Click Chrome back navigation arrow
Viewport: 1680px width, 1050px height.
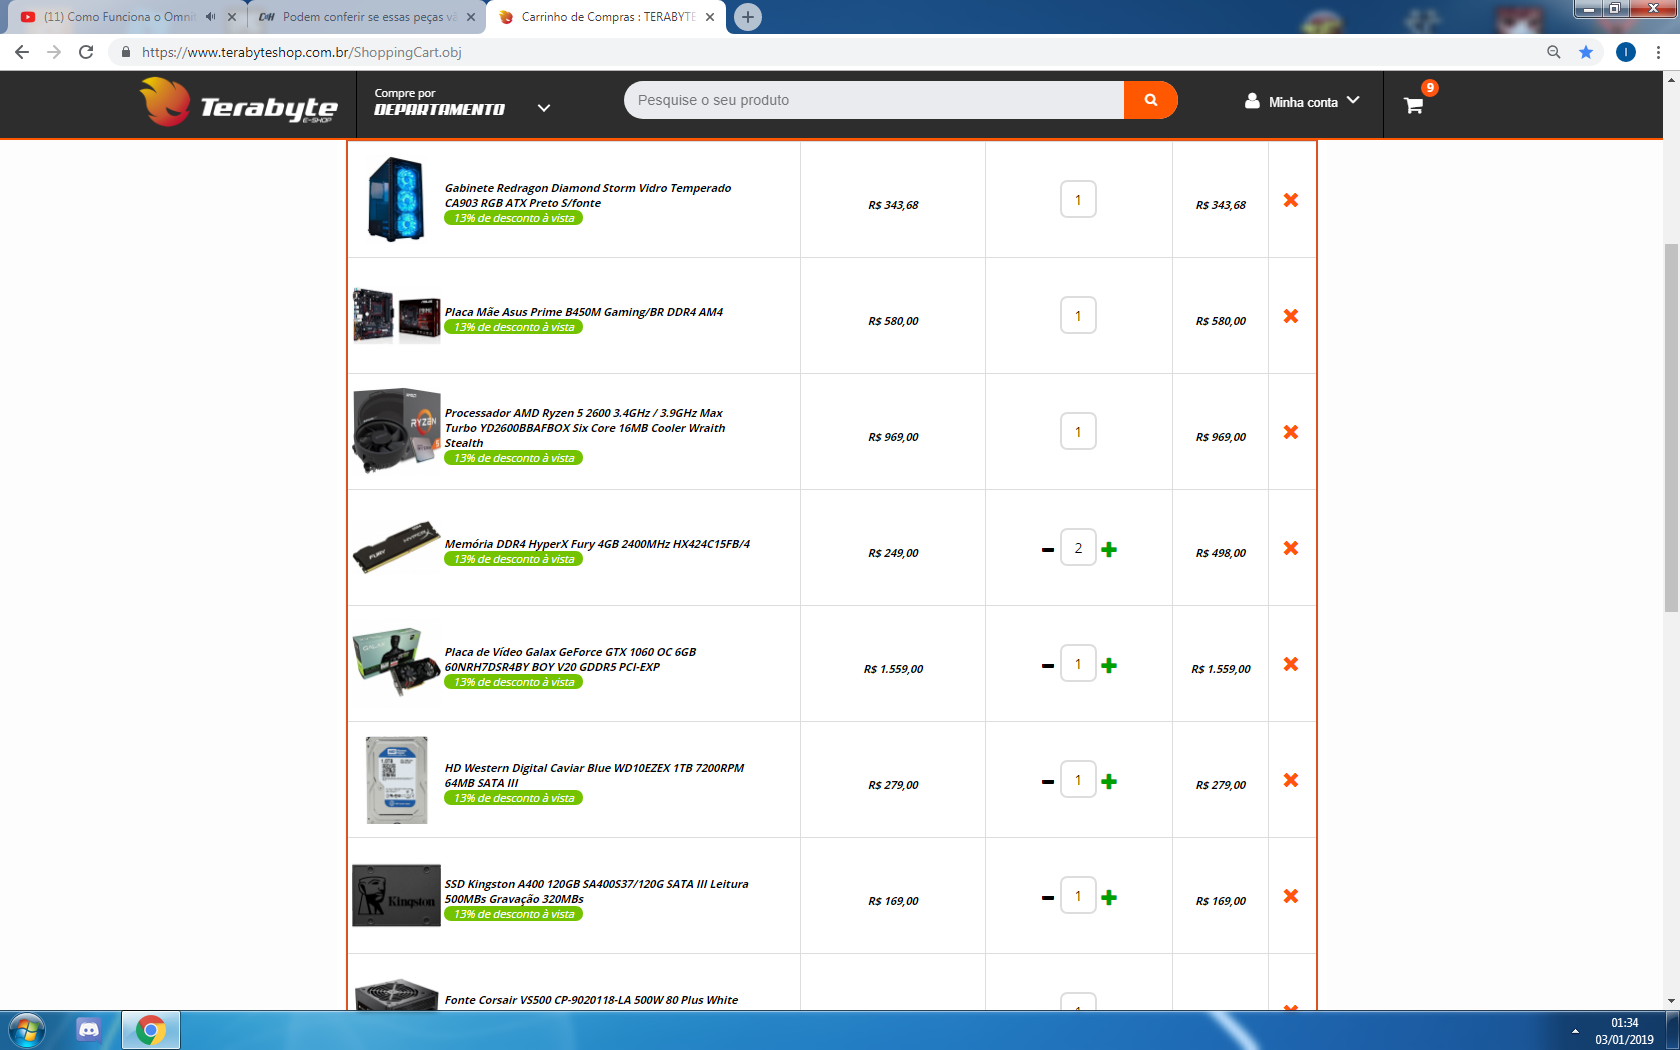pyautogui.click(x=22, y=52)
